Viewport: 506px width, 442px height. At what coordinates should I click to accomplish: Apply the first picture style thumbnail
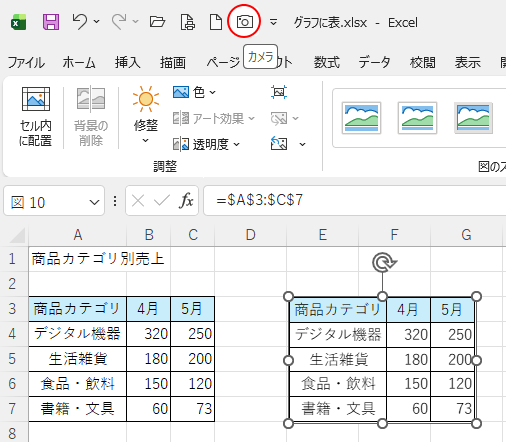tap(361, 118)
